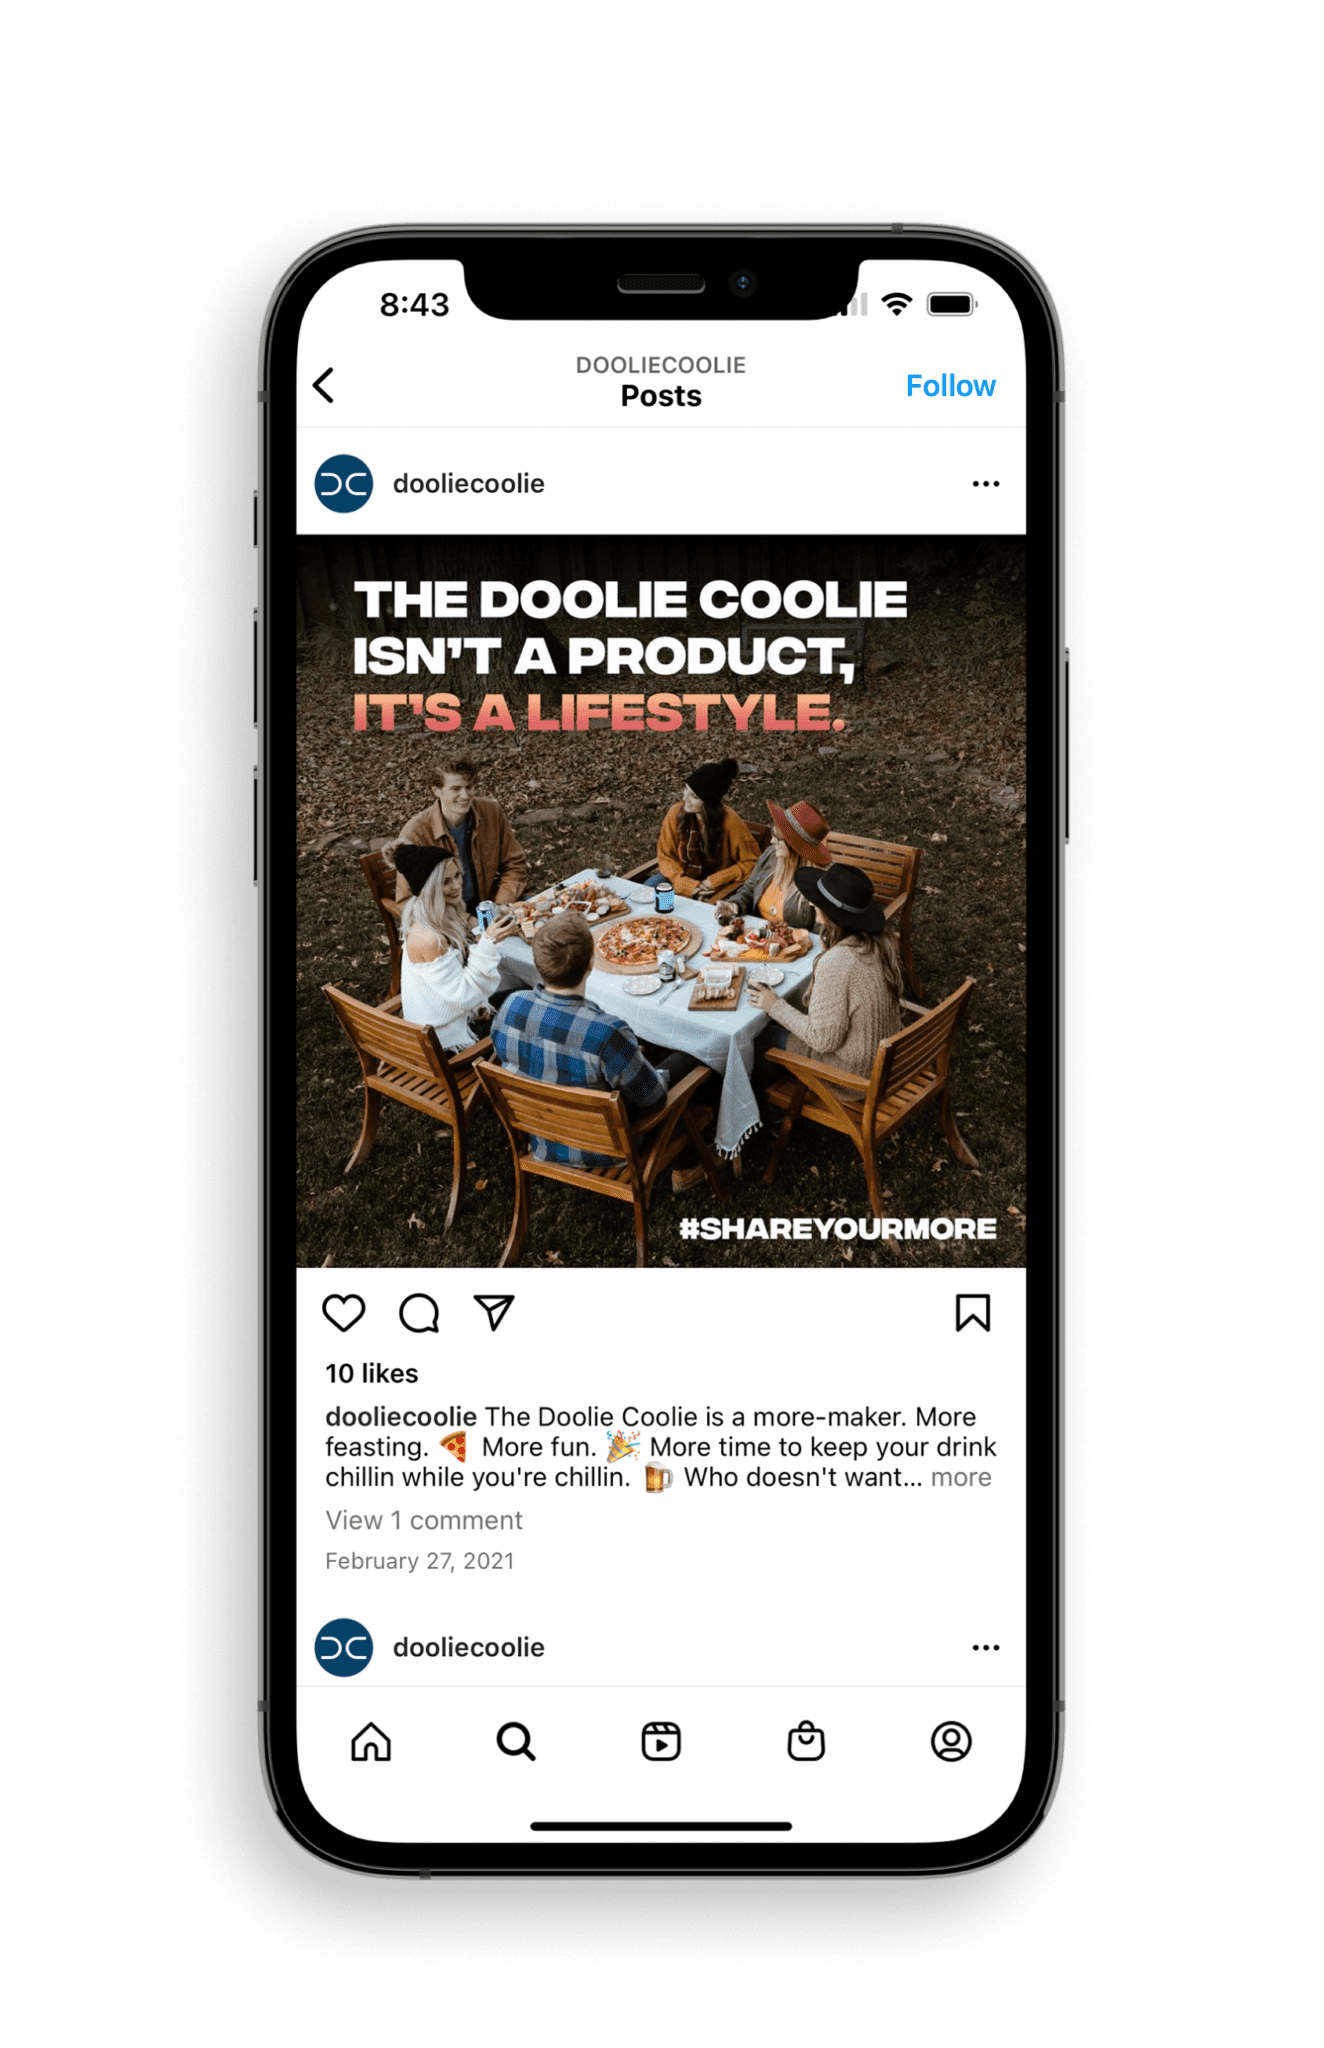This screenshot has width=1324, height=2048.
Task: Open Reels icon in bottom navigation
Action: click(x=661, y=1742)
